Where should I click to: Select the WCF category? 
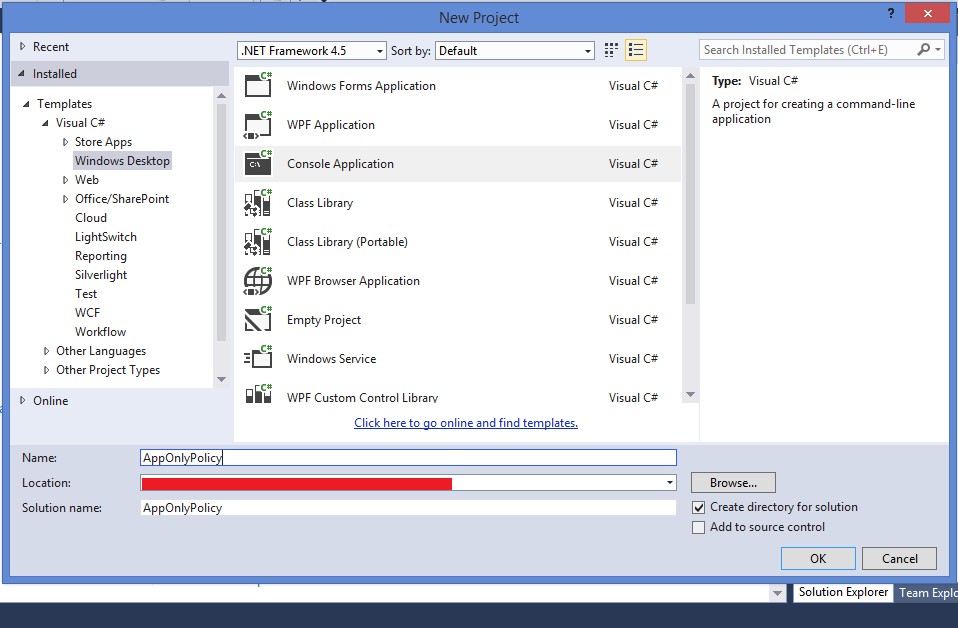click(87, 312)
